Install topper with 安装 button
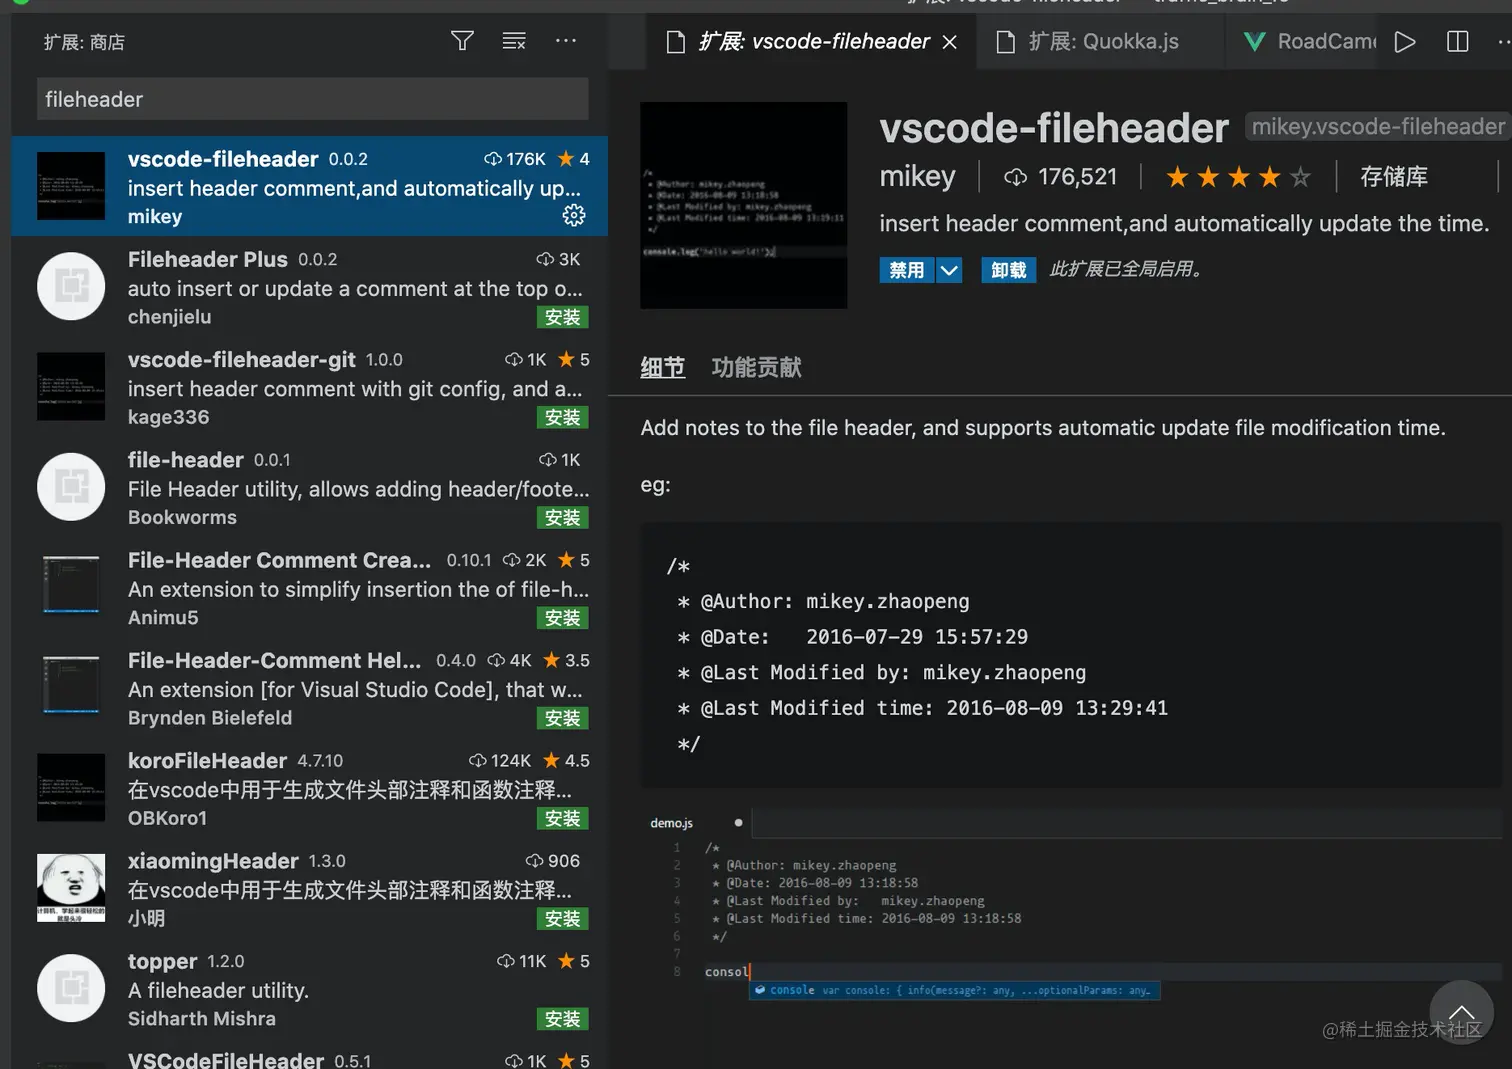1512x1069 pixels. point(562,1018)
